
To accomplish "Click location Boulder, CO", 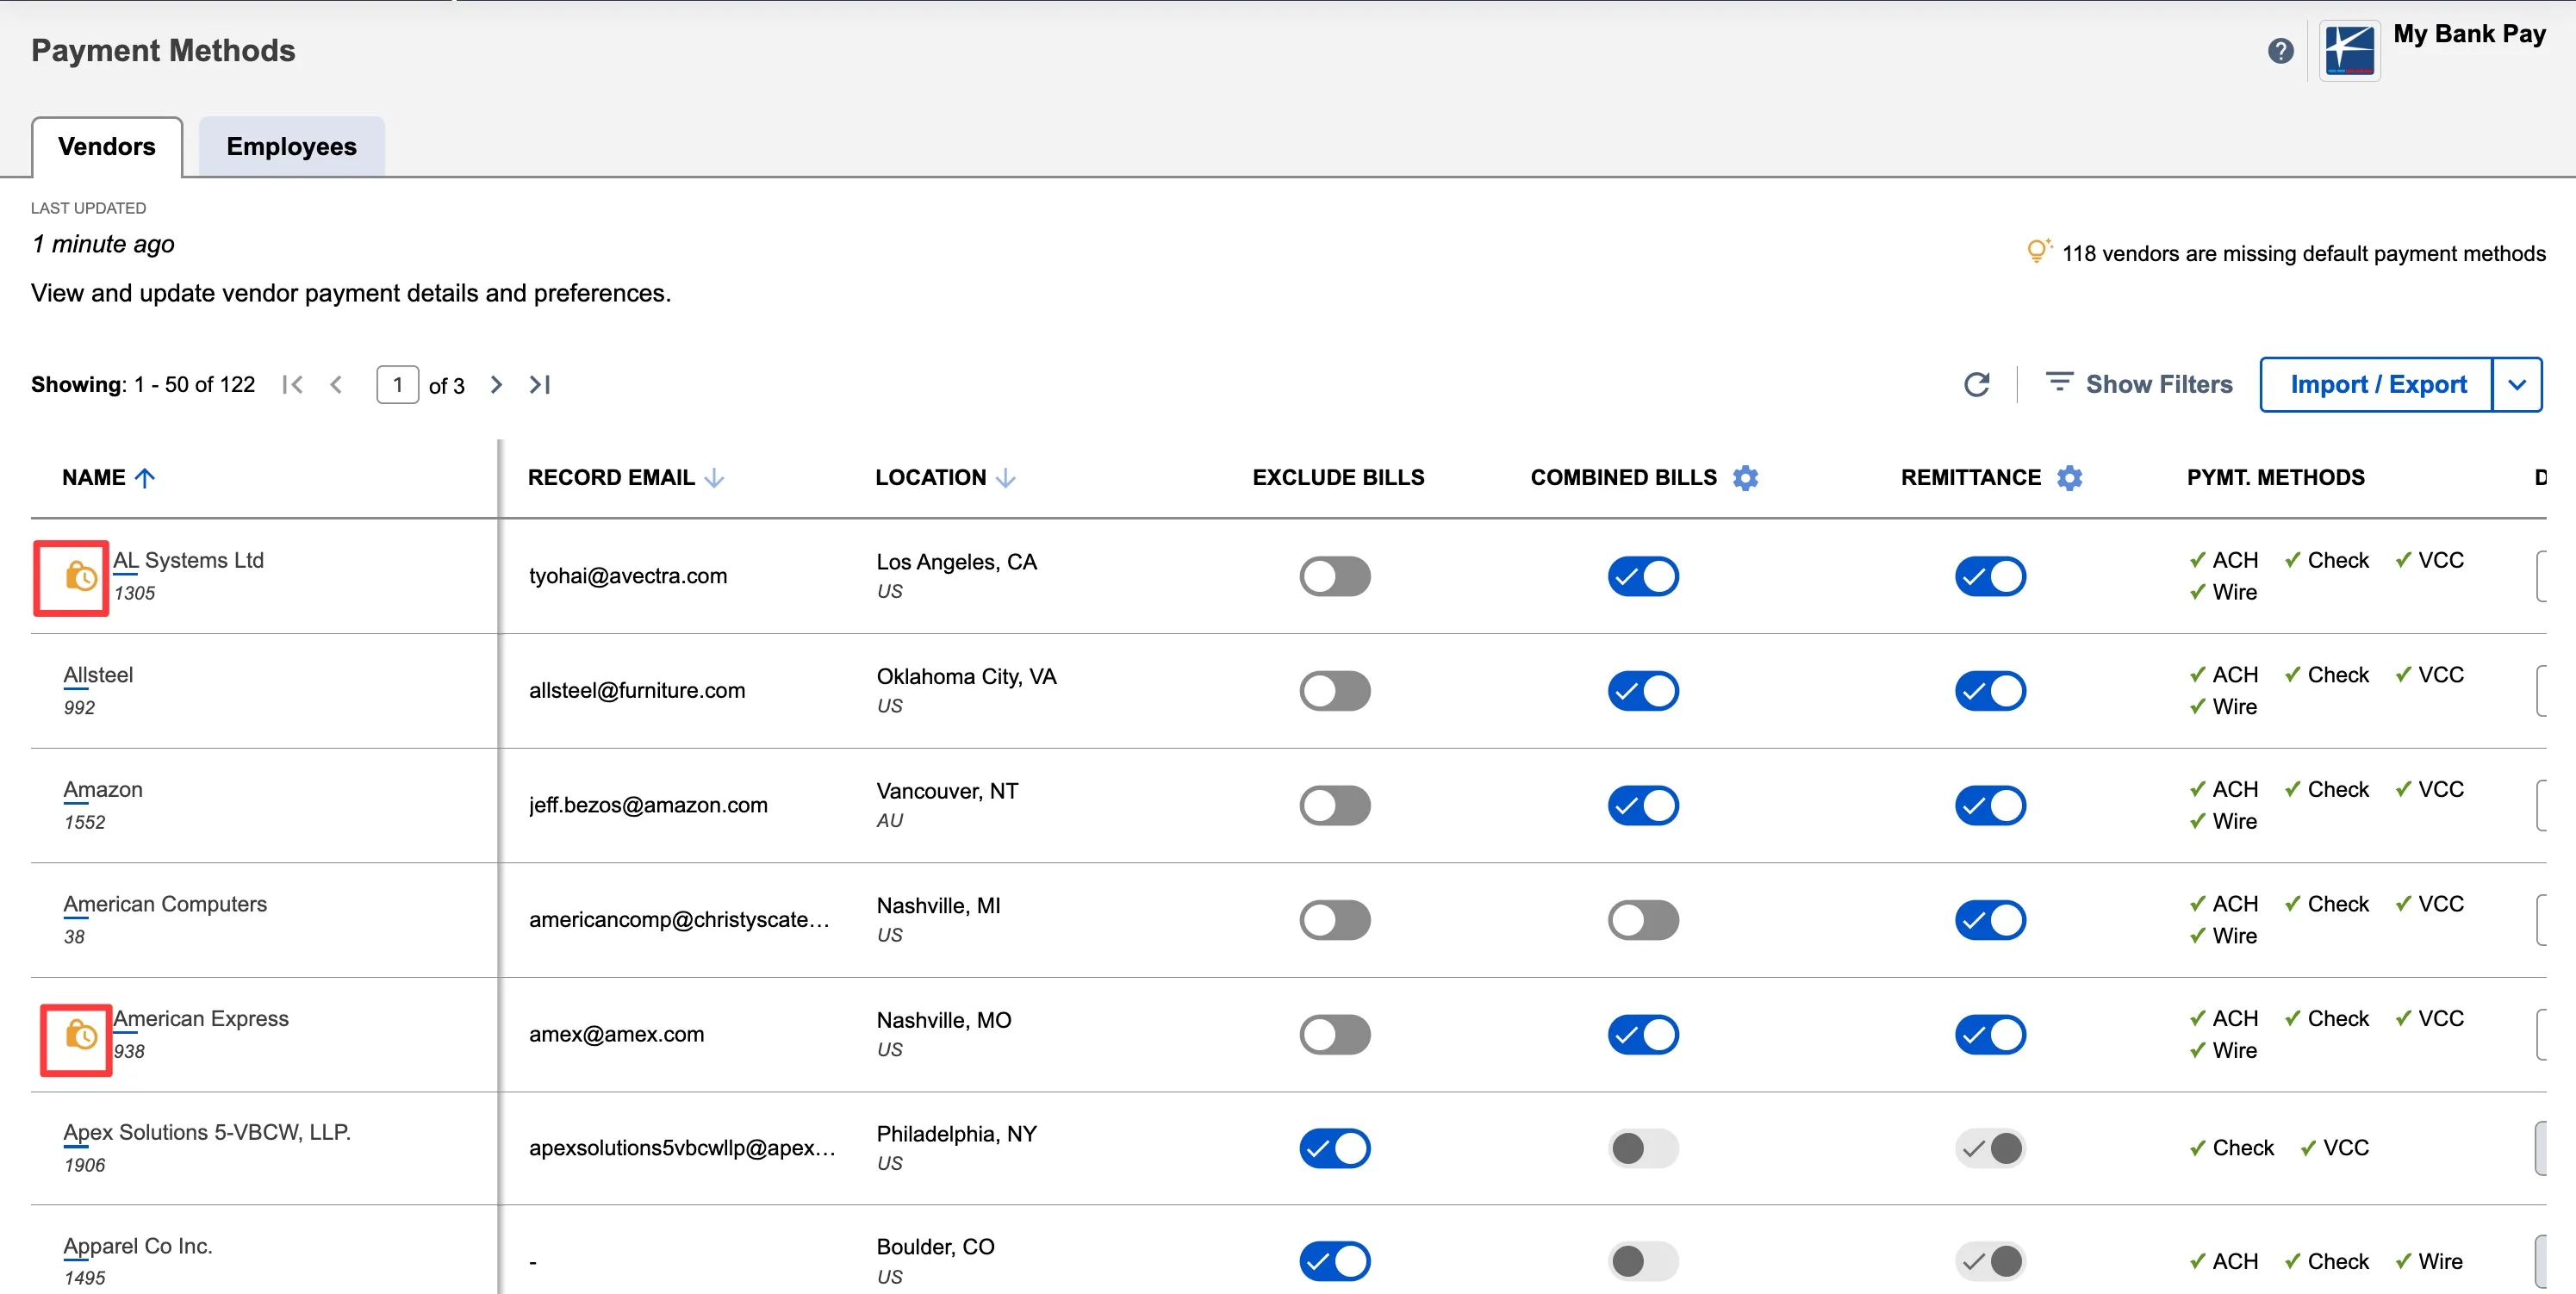I will (935, 1247).
